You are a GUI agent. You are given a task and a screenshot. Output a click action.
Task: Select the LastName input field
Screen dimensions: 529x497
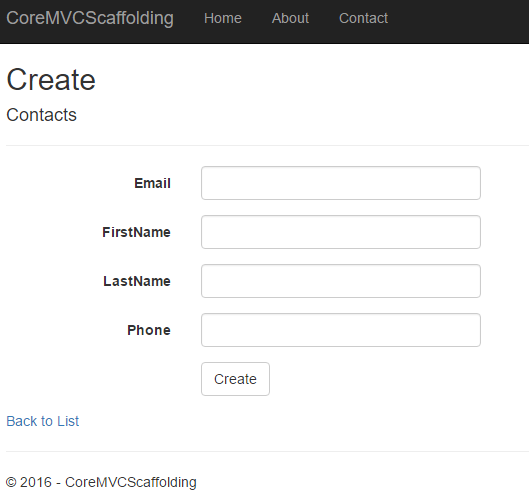pyautogui.click(x=341, y=281)
